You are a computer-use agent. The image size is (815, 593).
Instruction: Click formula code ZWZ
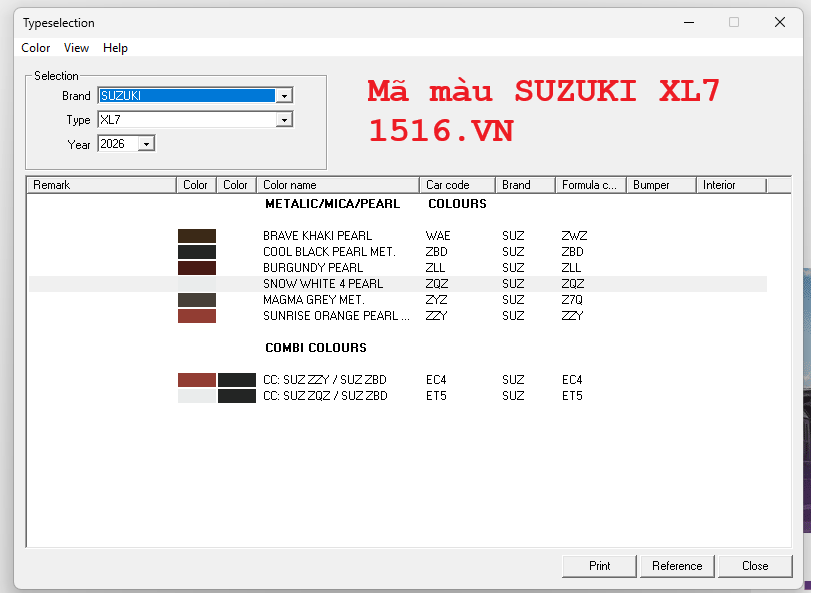coord(574,236)
